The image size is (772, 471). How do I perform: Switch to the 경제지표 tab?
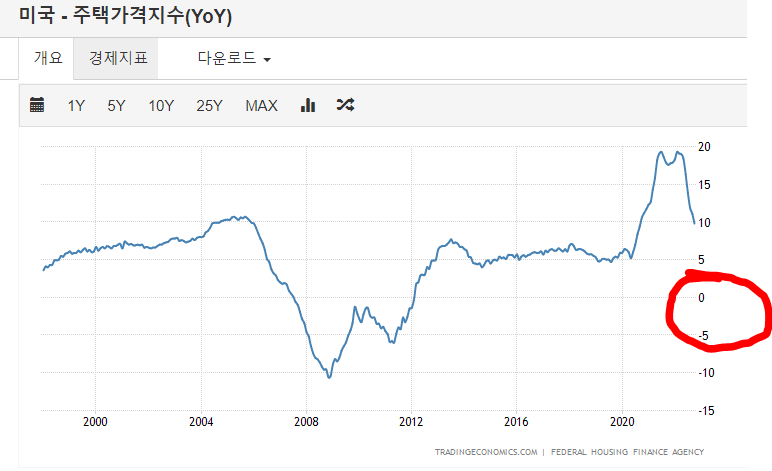[118, 58]
